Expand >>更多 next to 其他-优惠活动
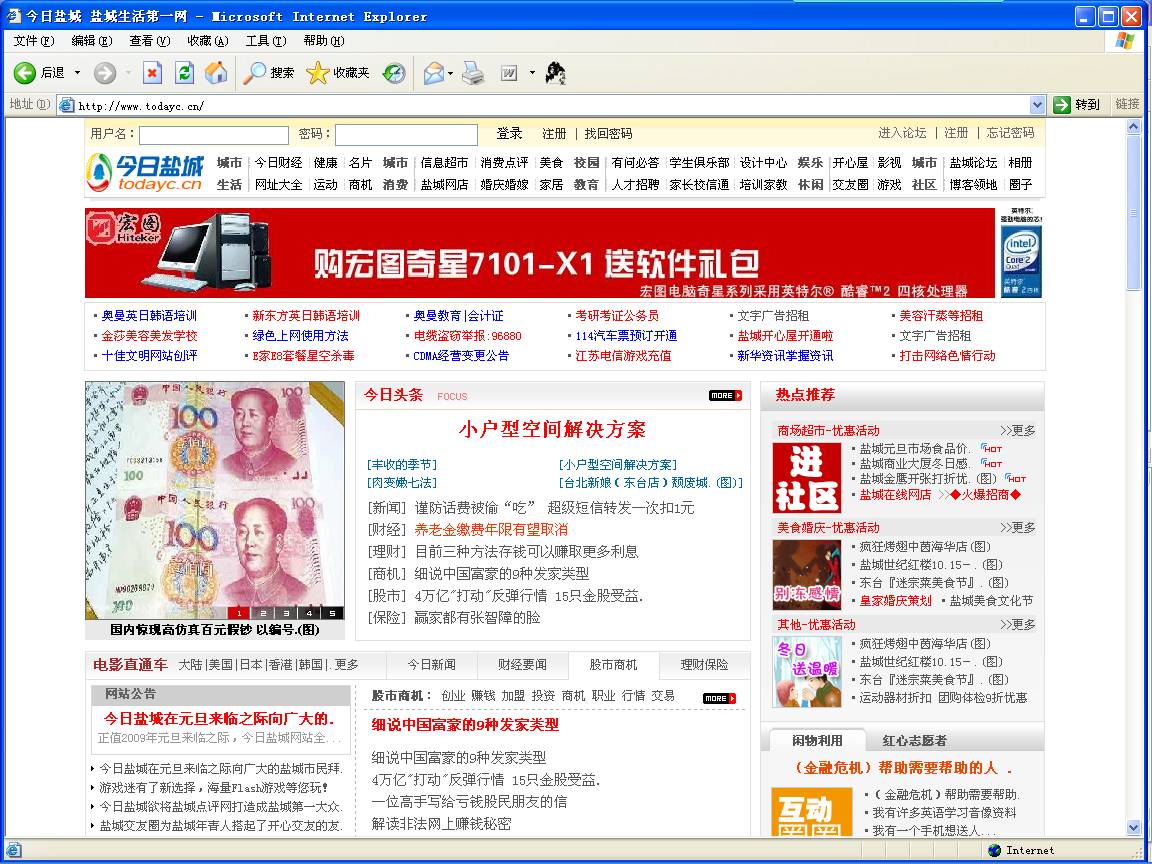The height and width of the screenshot is (864, 1152). coord(1018,624)
